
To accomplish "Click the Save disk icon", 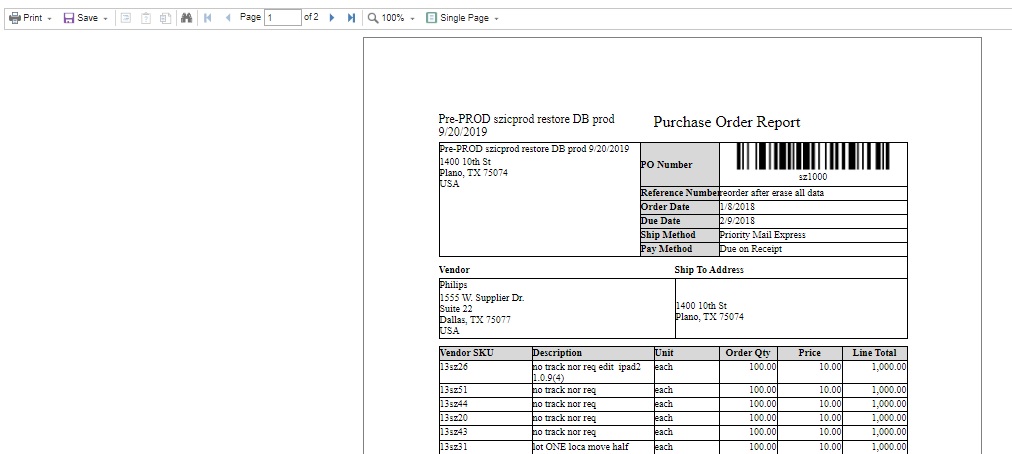I will [68, 18].
